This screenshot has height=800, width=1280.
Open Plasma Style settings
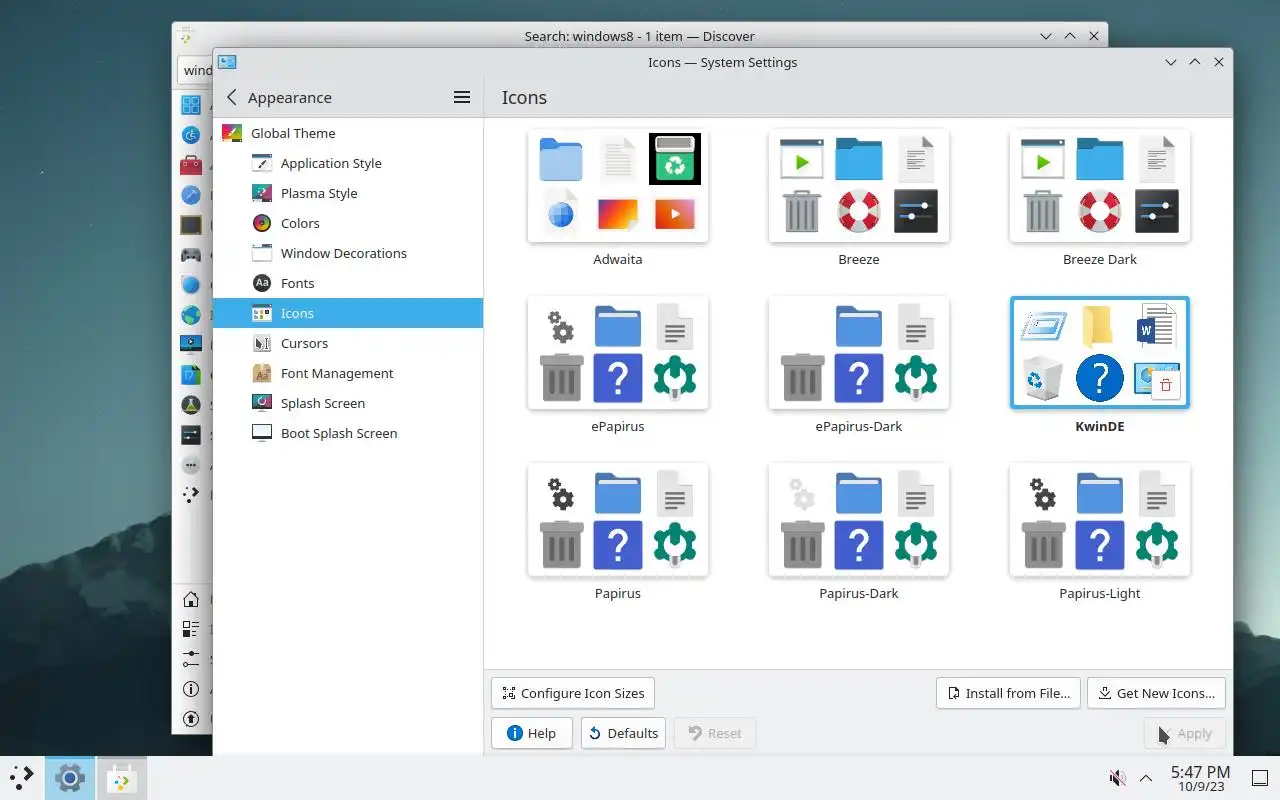pos(348,193)
